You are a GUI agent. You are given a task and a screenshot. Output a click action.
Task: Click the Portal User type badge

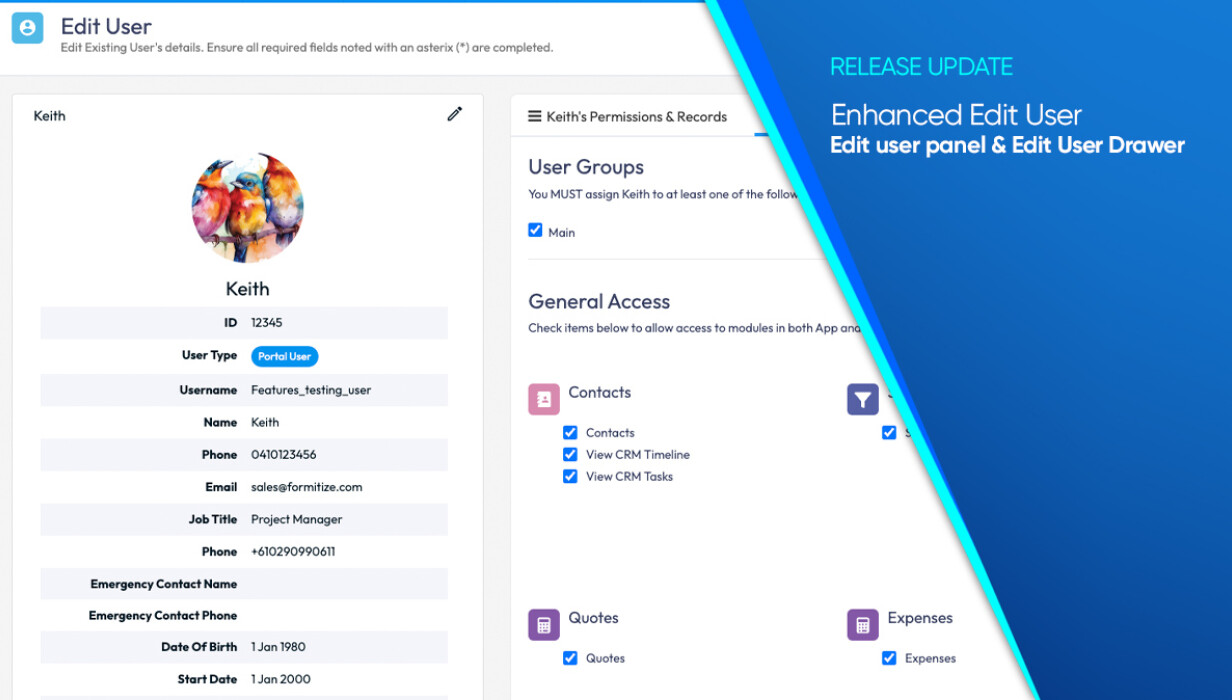(284, 356)
